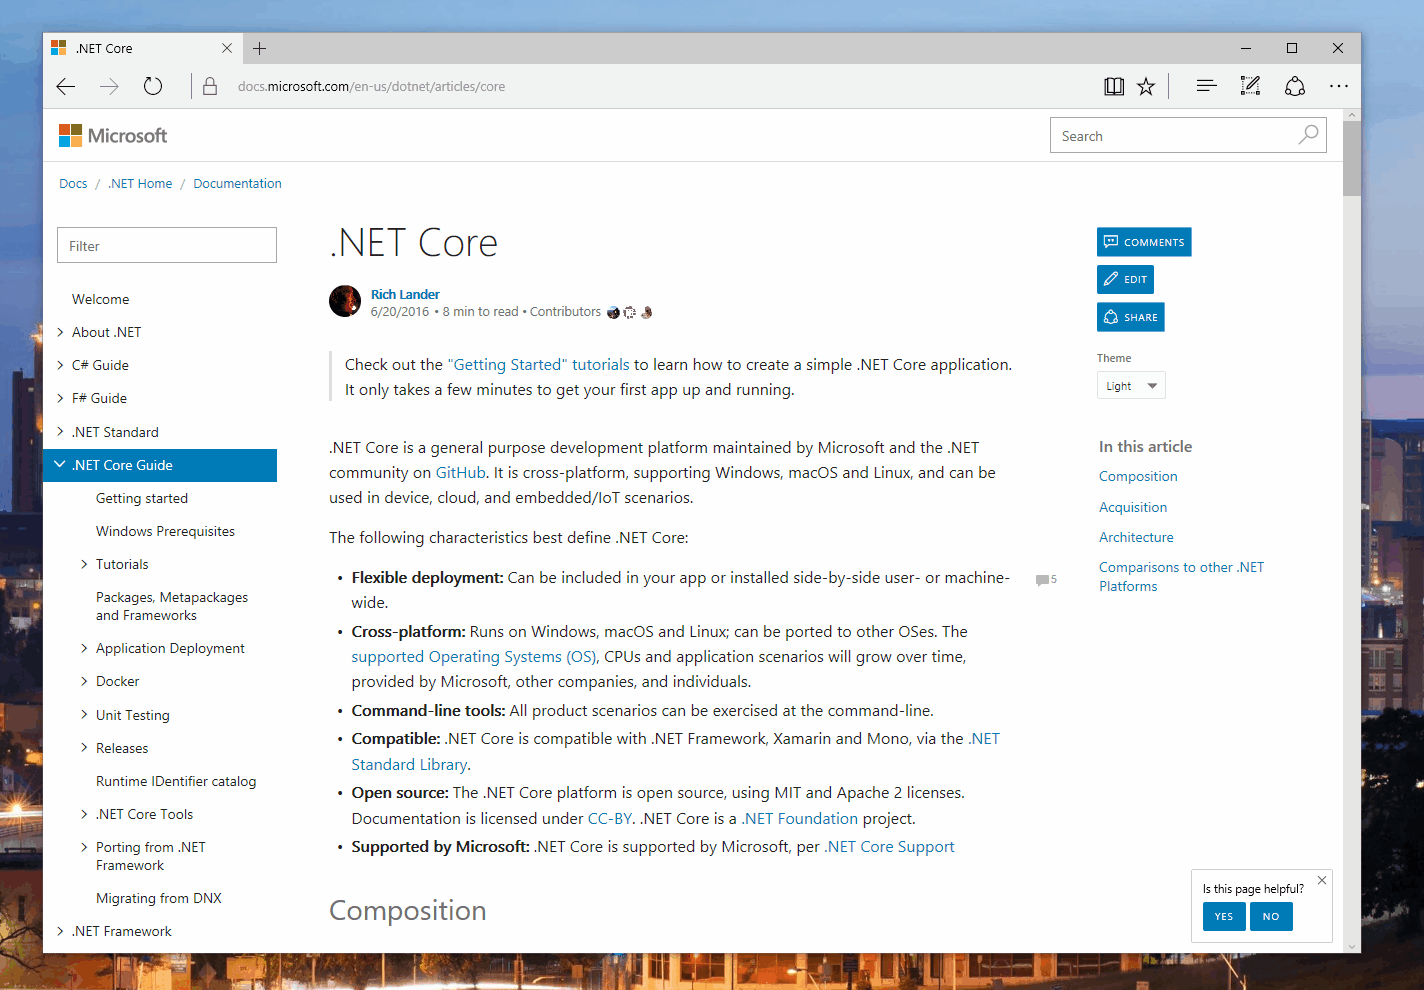Open Windows Prerequisites page

click(165, 531)
